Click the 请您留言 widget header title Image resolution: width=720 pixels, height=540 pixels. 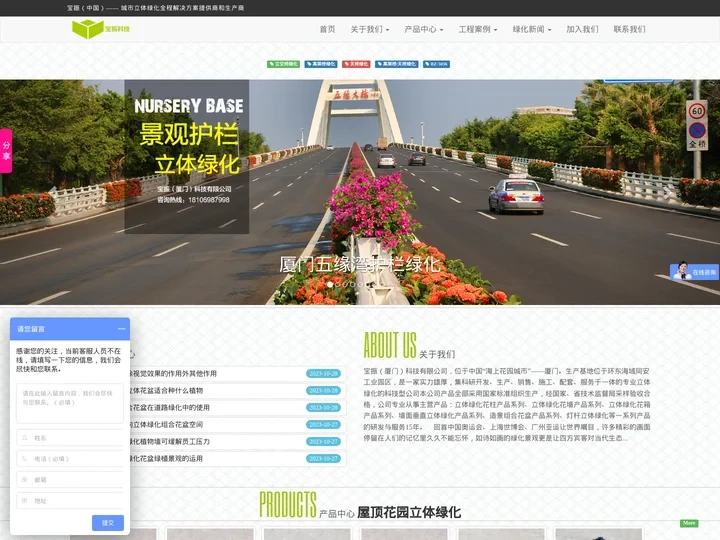(31, 329)
